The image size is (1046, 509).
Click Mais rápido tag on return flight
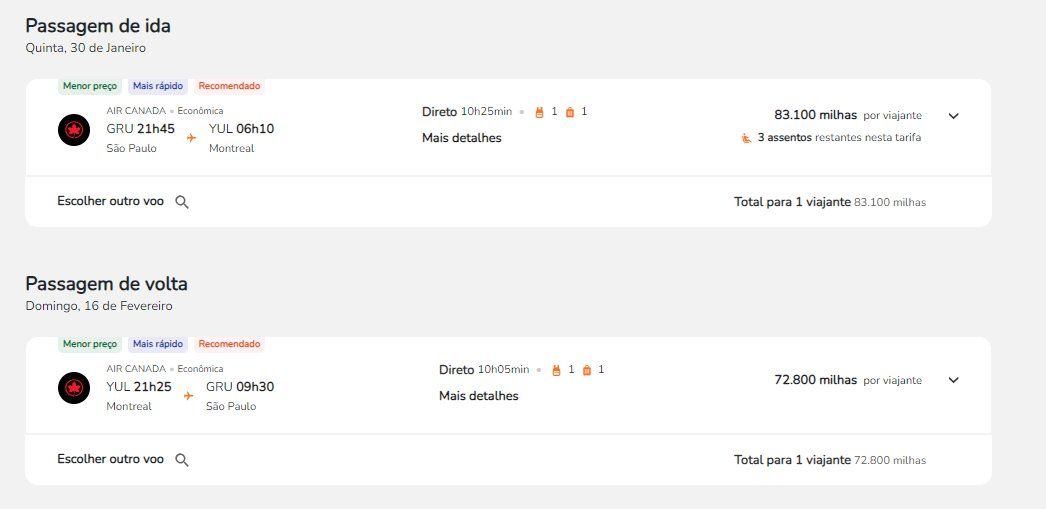pyautogui.click(x=158, y=344)
